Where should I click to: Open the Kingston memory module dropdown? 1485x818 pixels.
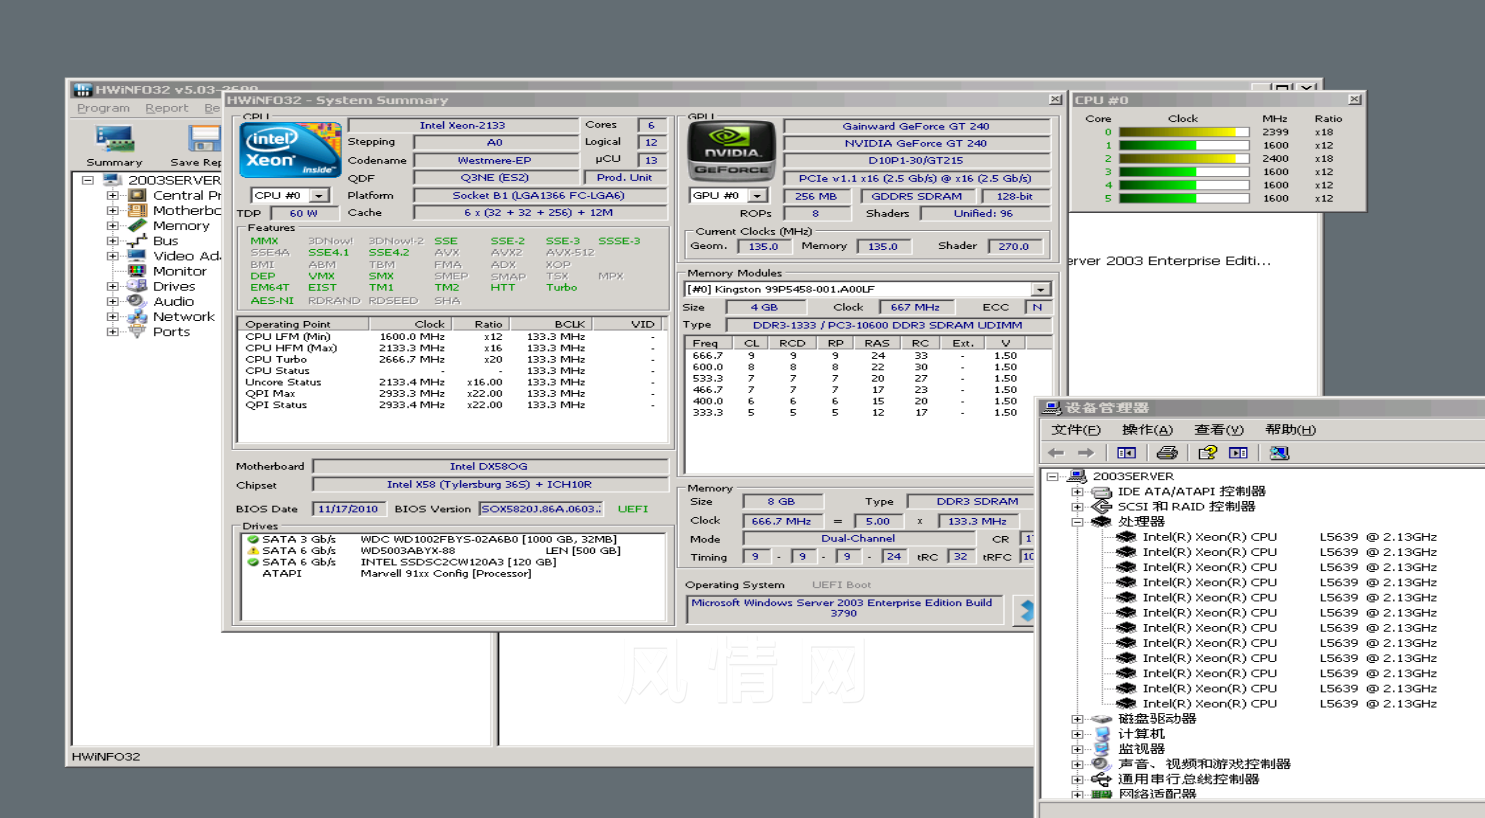1041,289
